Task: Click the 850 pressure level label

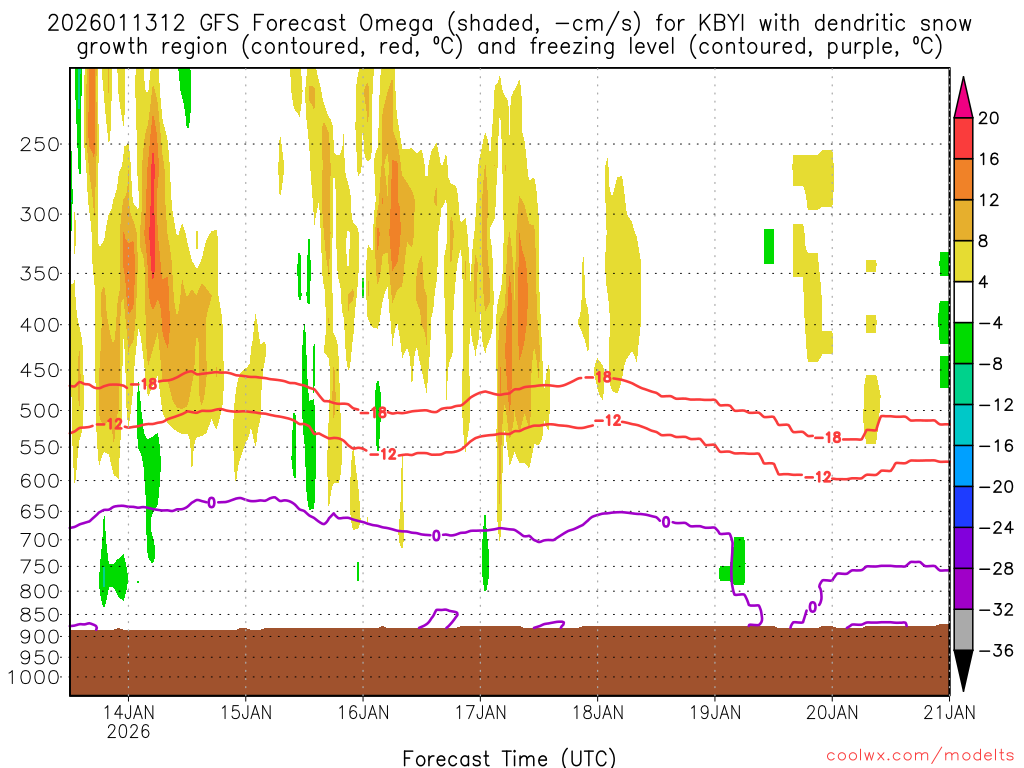Action: coord(40,615)
